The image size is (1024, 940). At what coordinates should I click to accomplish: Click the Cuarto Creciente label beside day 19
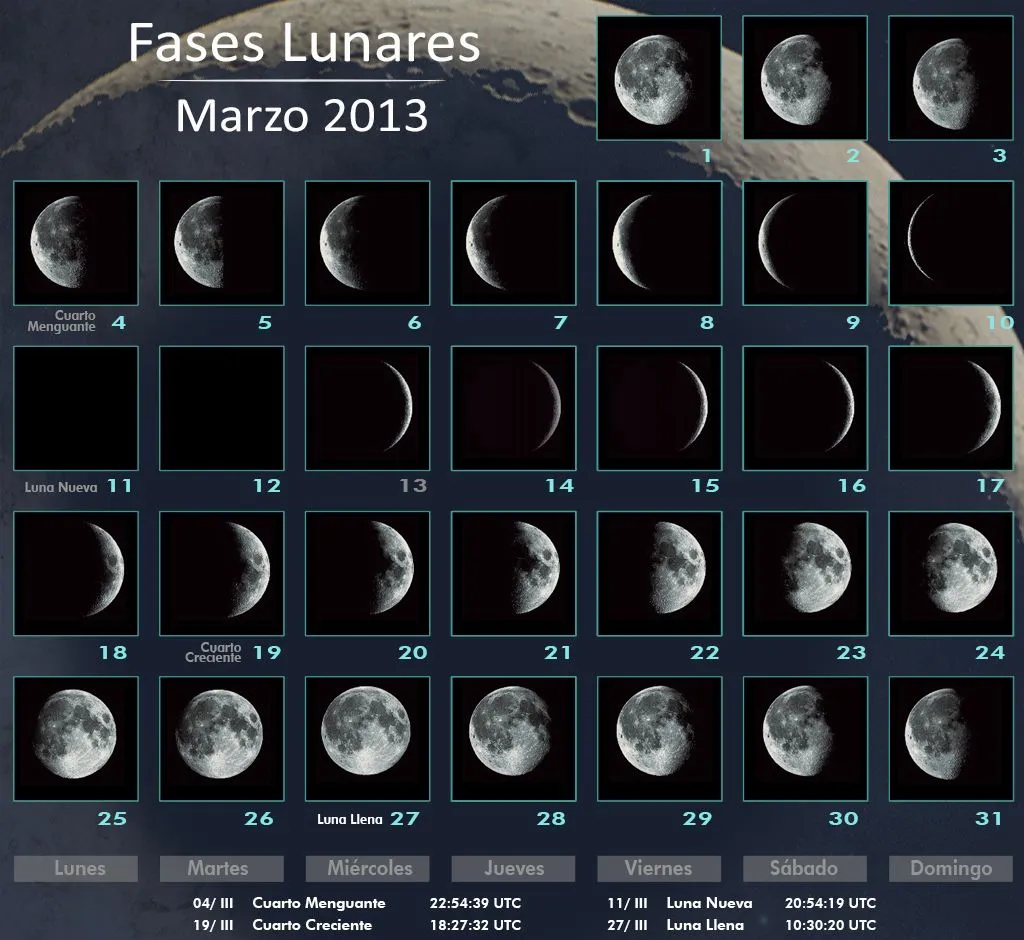coord(214,652)
